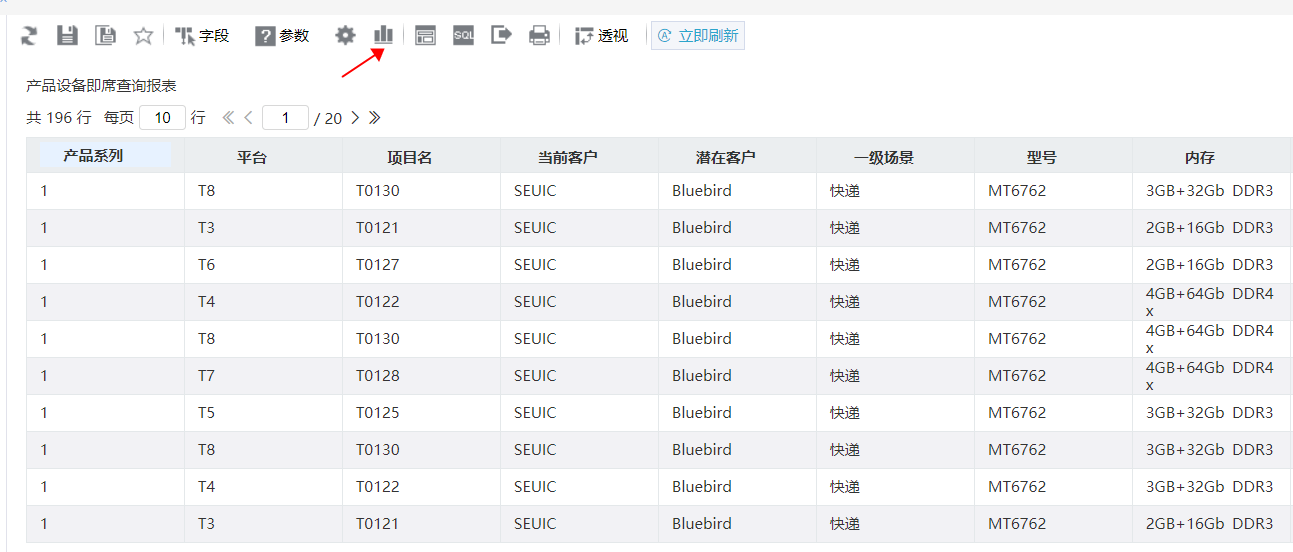1293x552 pixels.
Task: Click 4GB+64Gb DDR4x in the T0128 row
Action: [1209, 376]
